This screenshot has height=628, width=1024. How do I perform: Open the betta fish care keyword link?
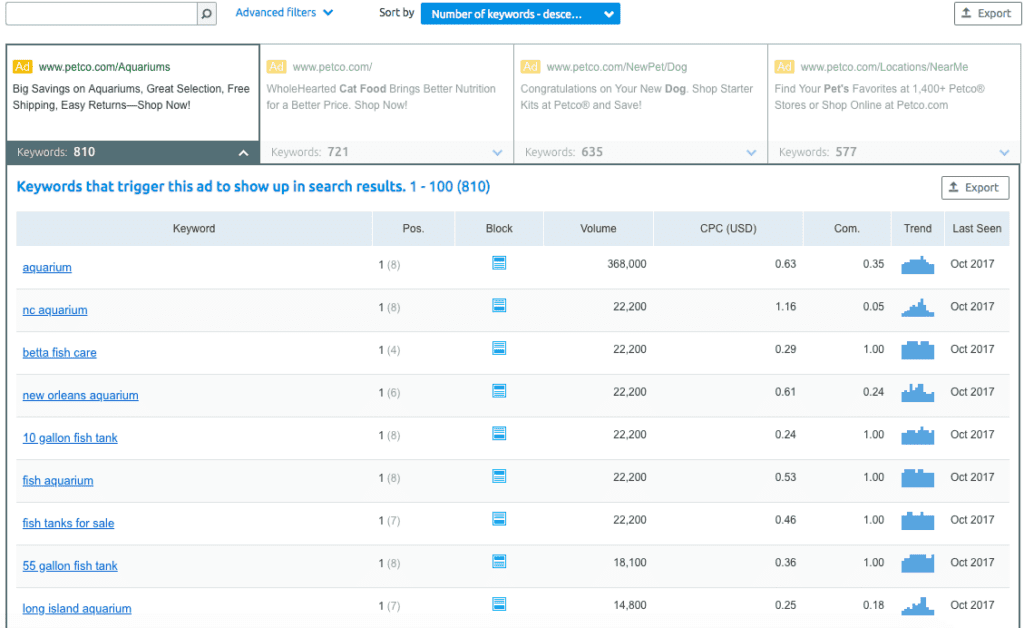pos(59,353)
